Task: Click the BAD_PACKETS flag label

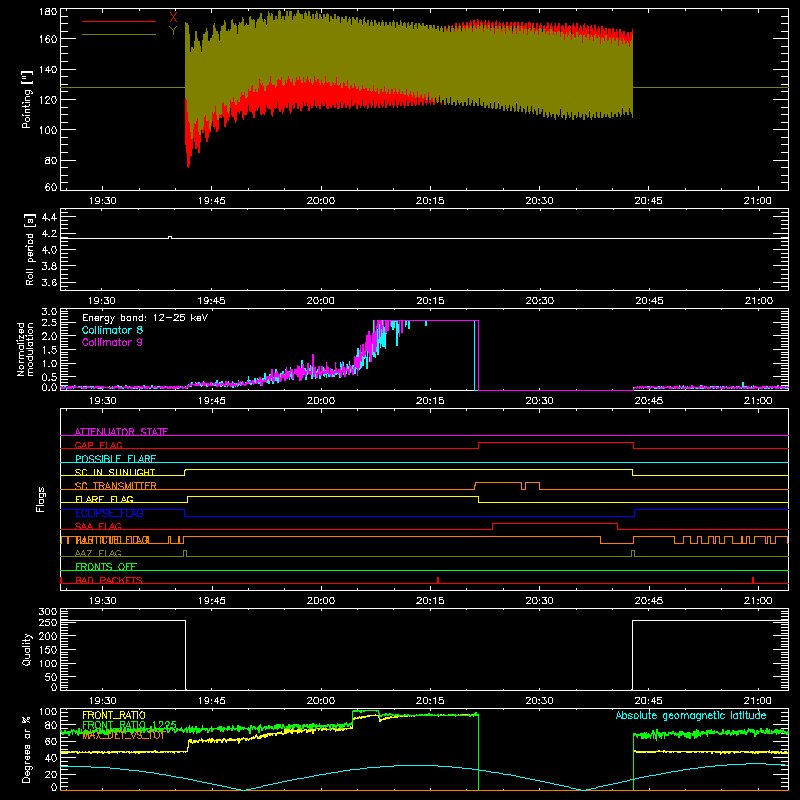Action: [109, 580]
